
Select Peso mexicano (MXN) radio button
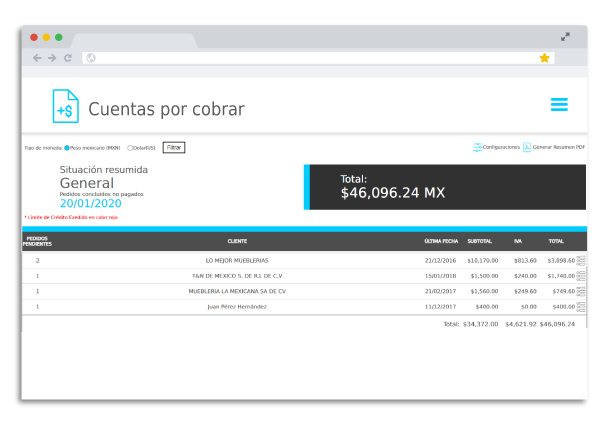coord(67,148)
